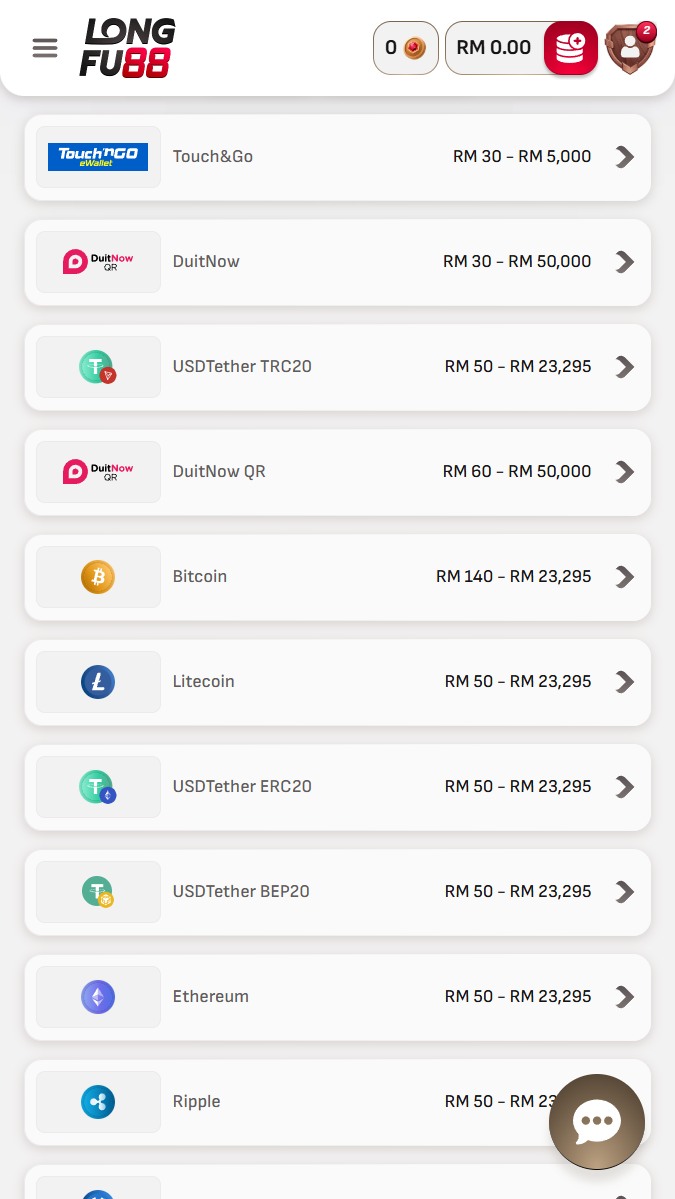The height and width of the screenshot is (1199, 675).
Task: Click the RM 0.00 wallet balance
Action: click(494, 48)
